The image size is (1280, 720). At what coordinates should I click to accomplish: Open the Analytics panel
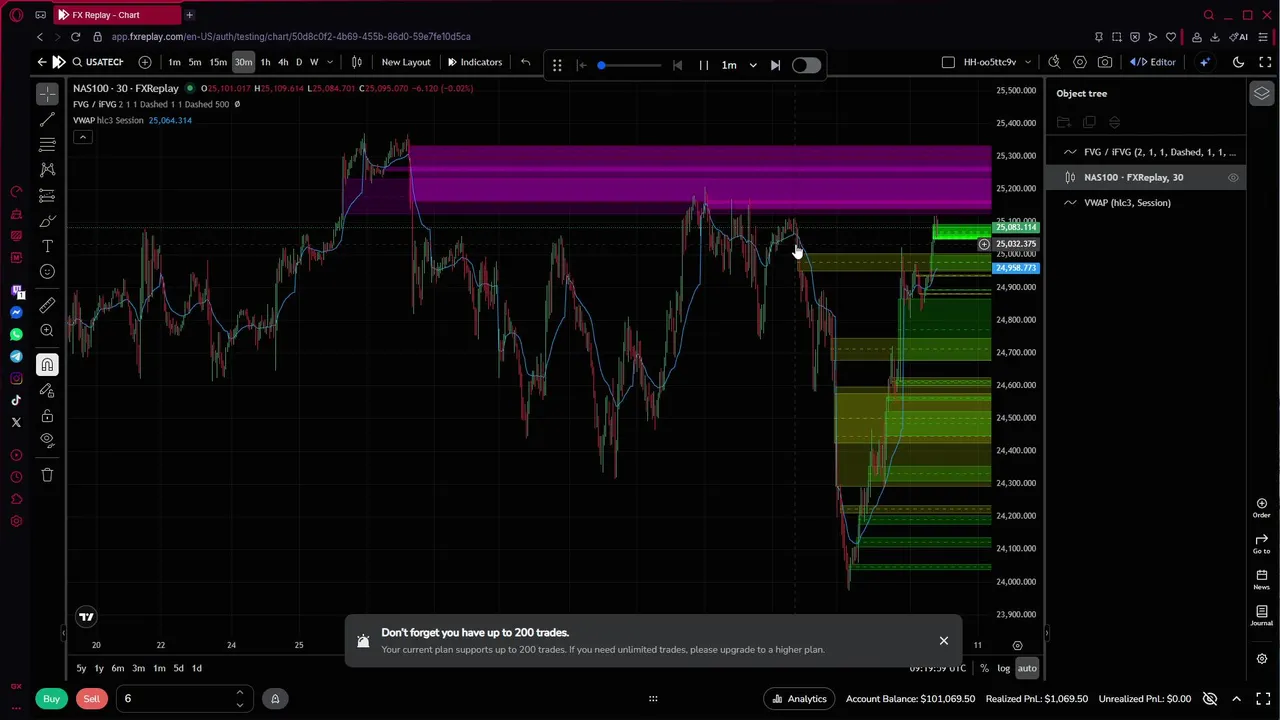tap(798, 699)
